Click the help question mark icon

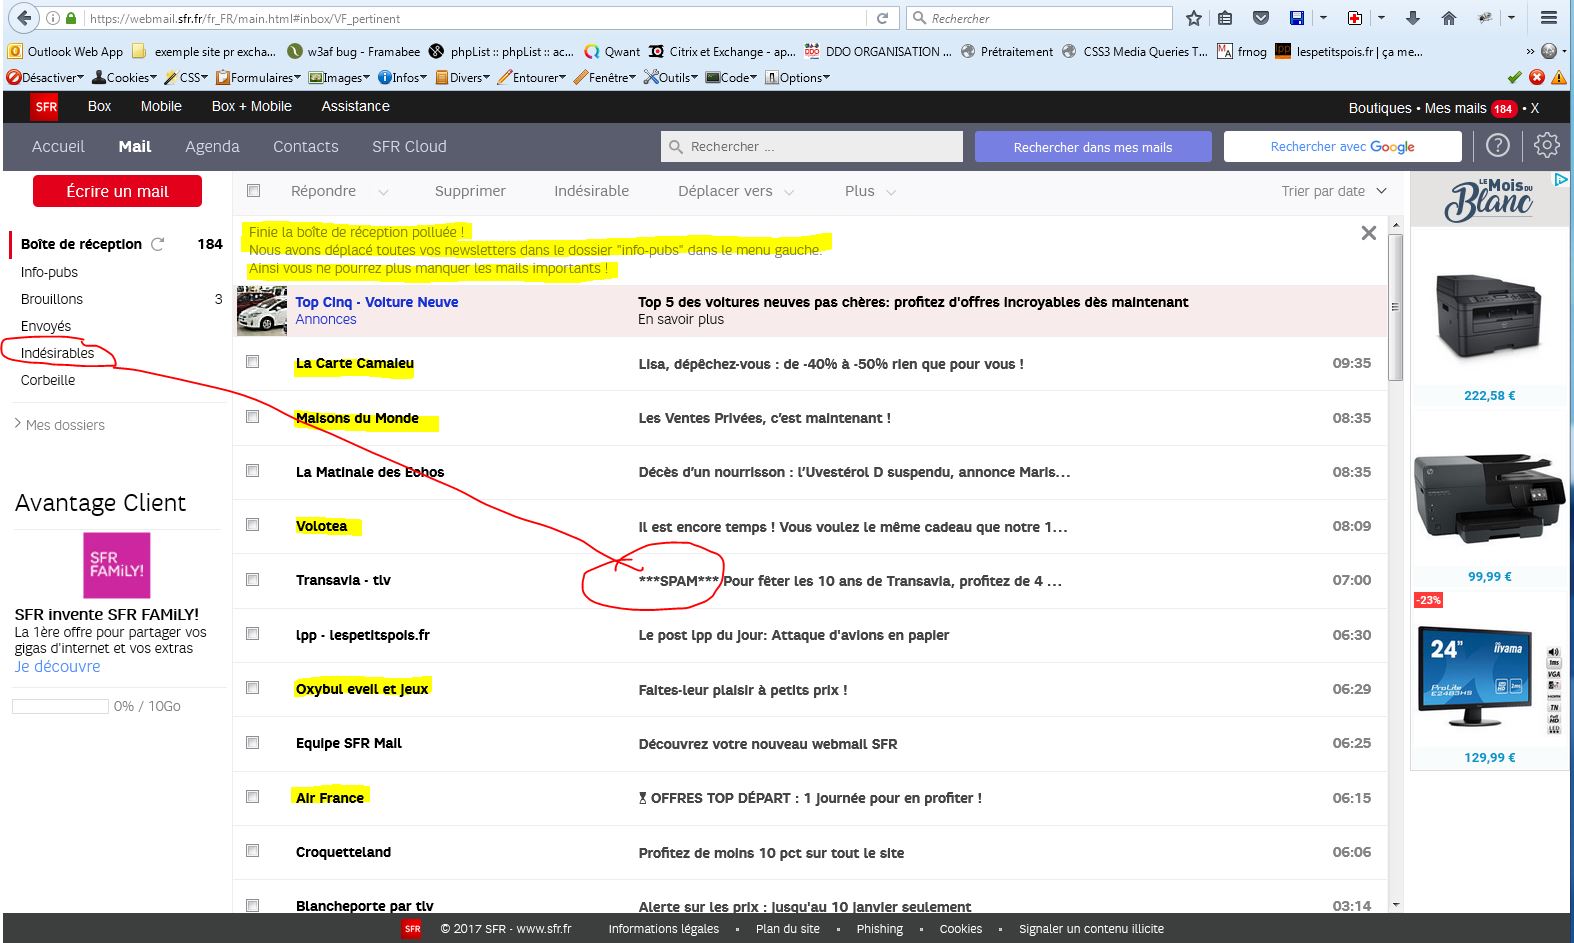tap(1497, 146)
